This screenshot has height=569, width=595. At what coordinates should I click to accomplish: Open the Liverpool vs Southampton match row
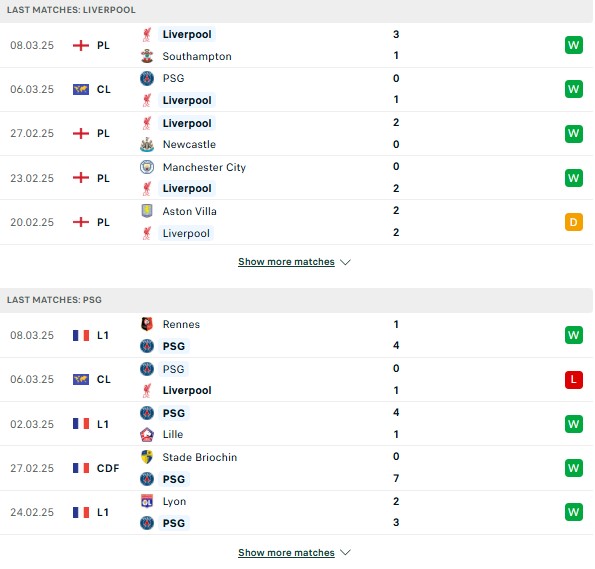[x=296, y=46]
